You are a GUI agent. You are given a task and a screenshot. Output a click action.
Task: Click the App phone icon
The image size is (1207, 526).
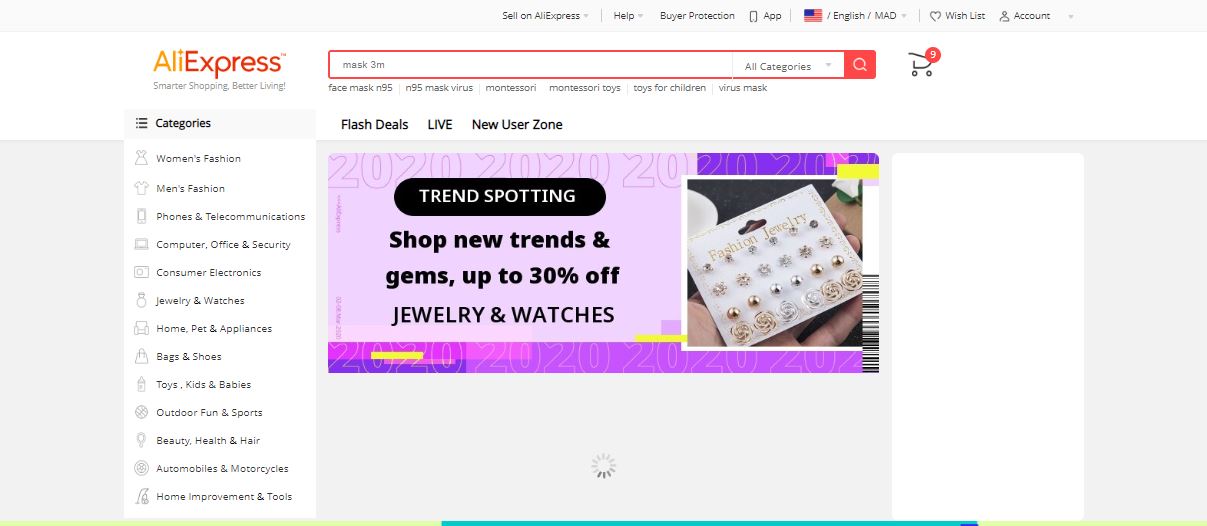(x=753, y=16)
